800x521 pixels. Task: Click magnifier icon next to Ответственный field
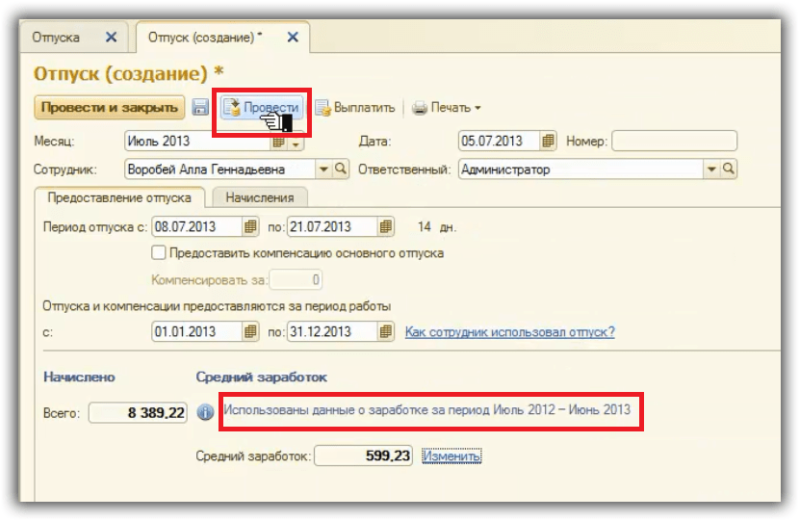[728, 169]
